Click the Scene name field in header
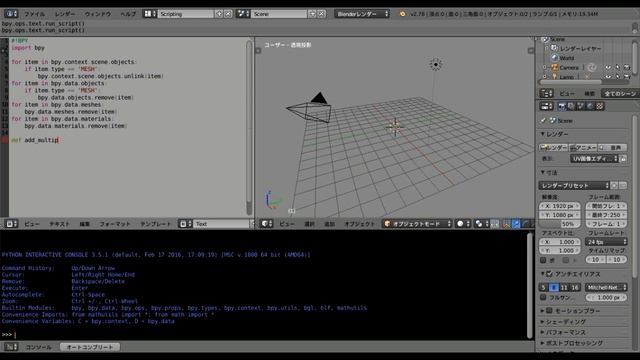Image resolution: width=640 pixels, height=360 pixels. pyautogui.click(x=279, y=14)
